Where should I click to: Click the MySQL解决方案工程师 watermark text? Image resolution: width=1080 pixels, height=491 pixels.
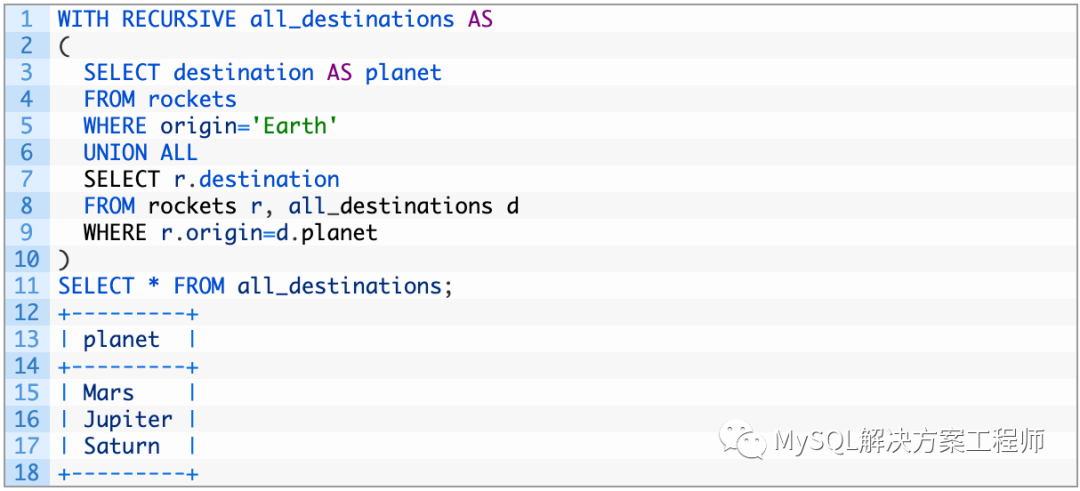point(910,441)
